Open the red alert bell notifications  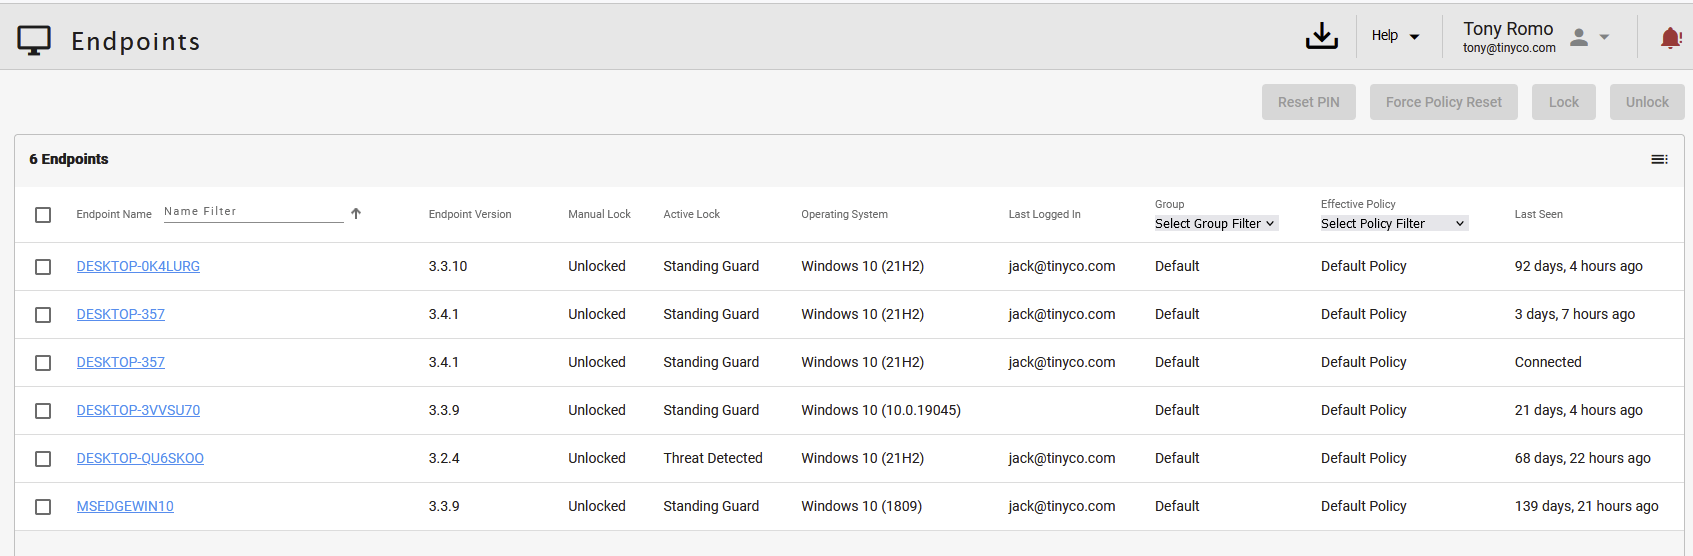coord(1670,38)
